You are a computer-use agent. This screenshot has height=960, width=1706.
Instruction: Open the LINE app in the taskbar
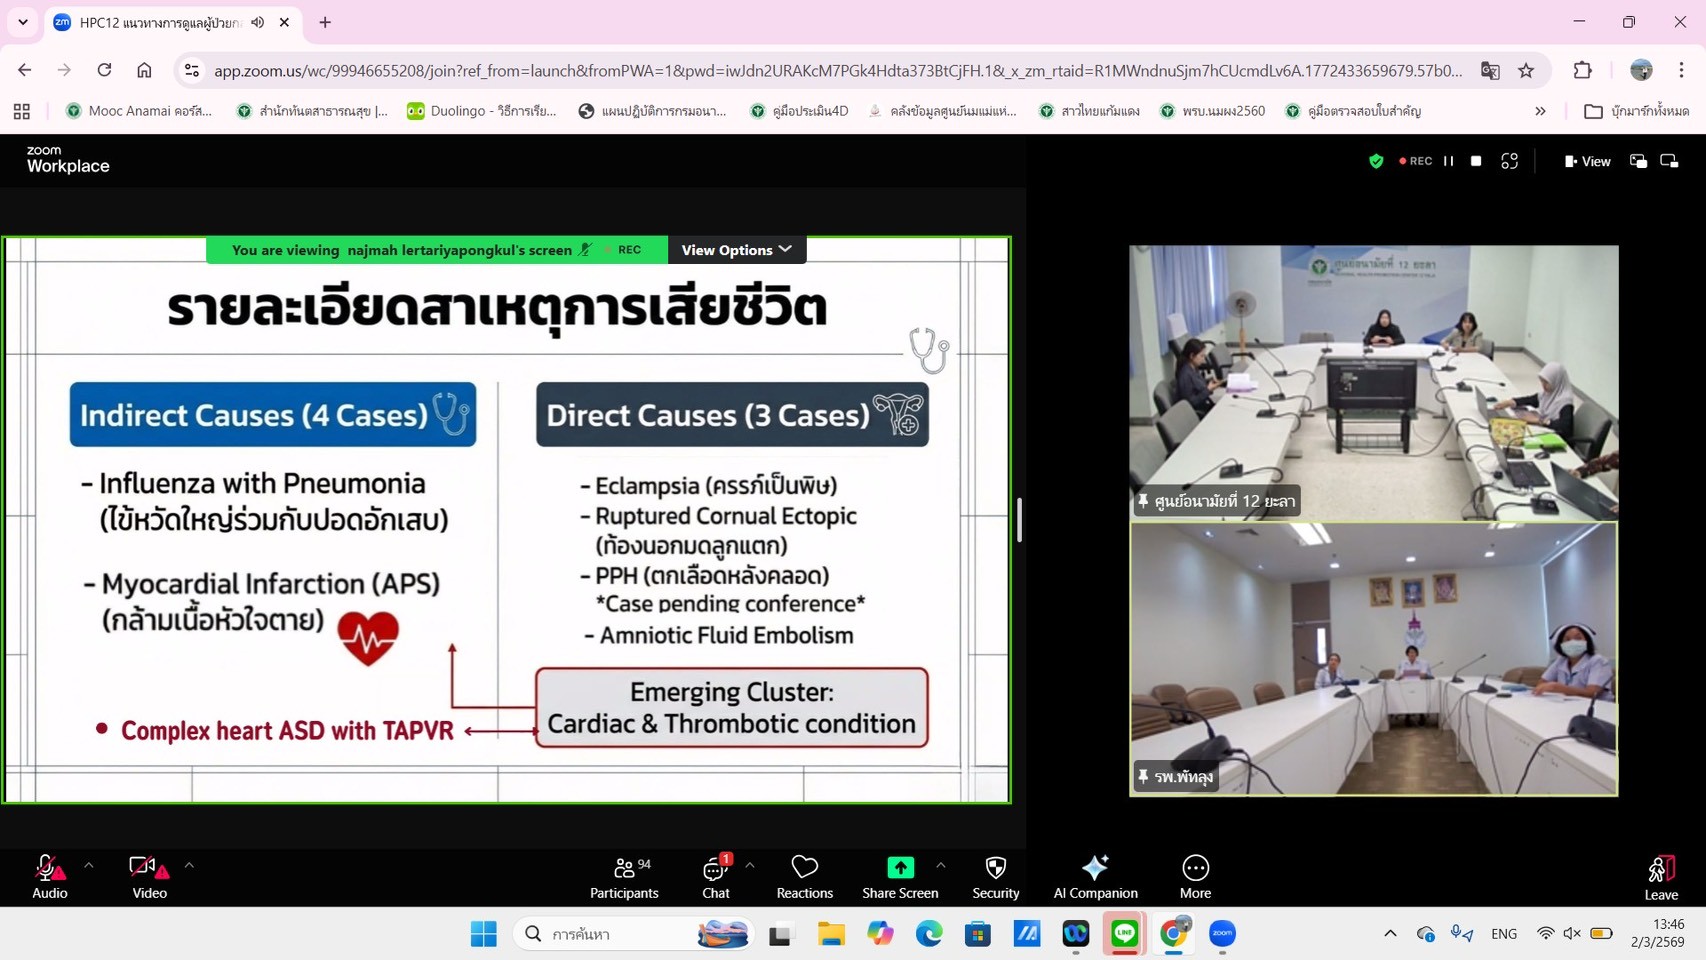(1124, 934)
